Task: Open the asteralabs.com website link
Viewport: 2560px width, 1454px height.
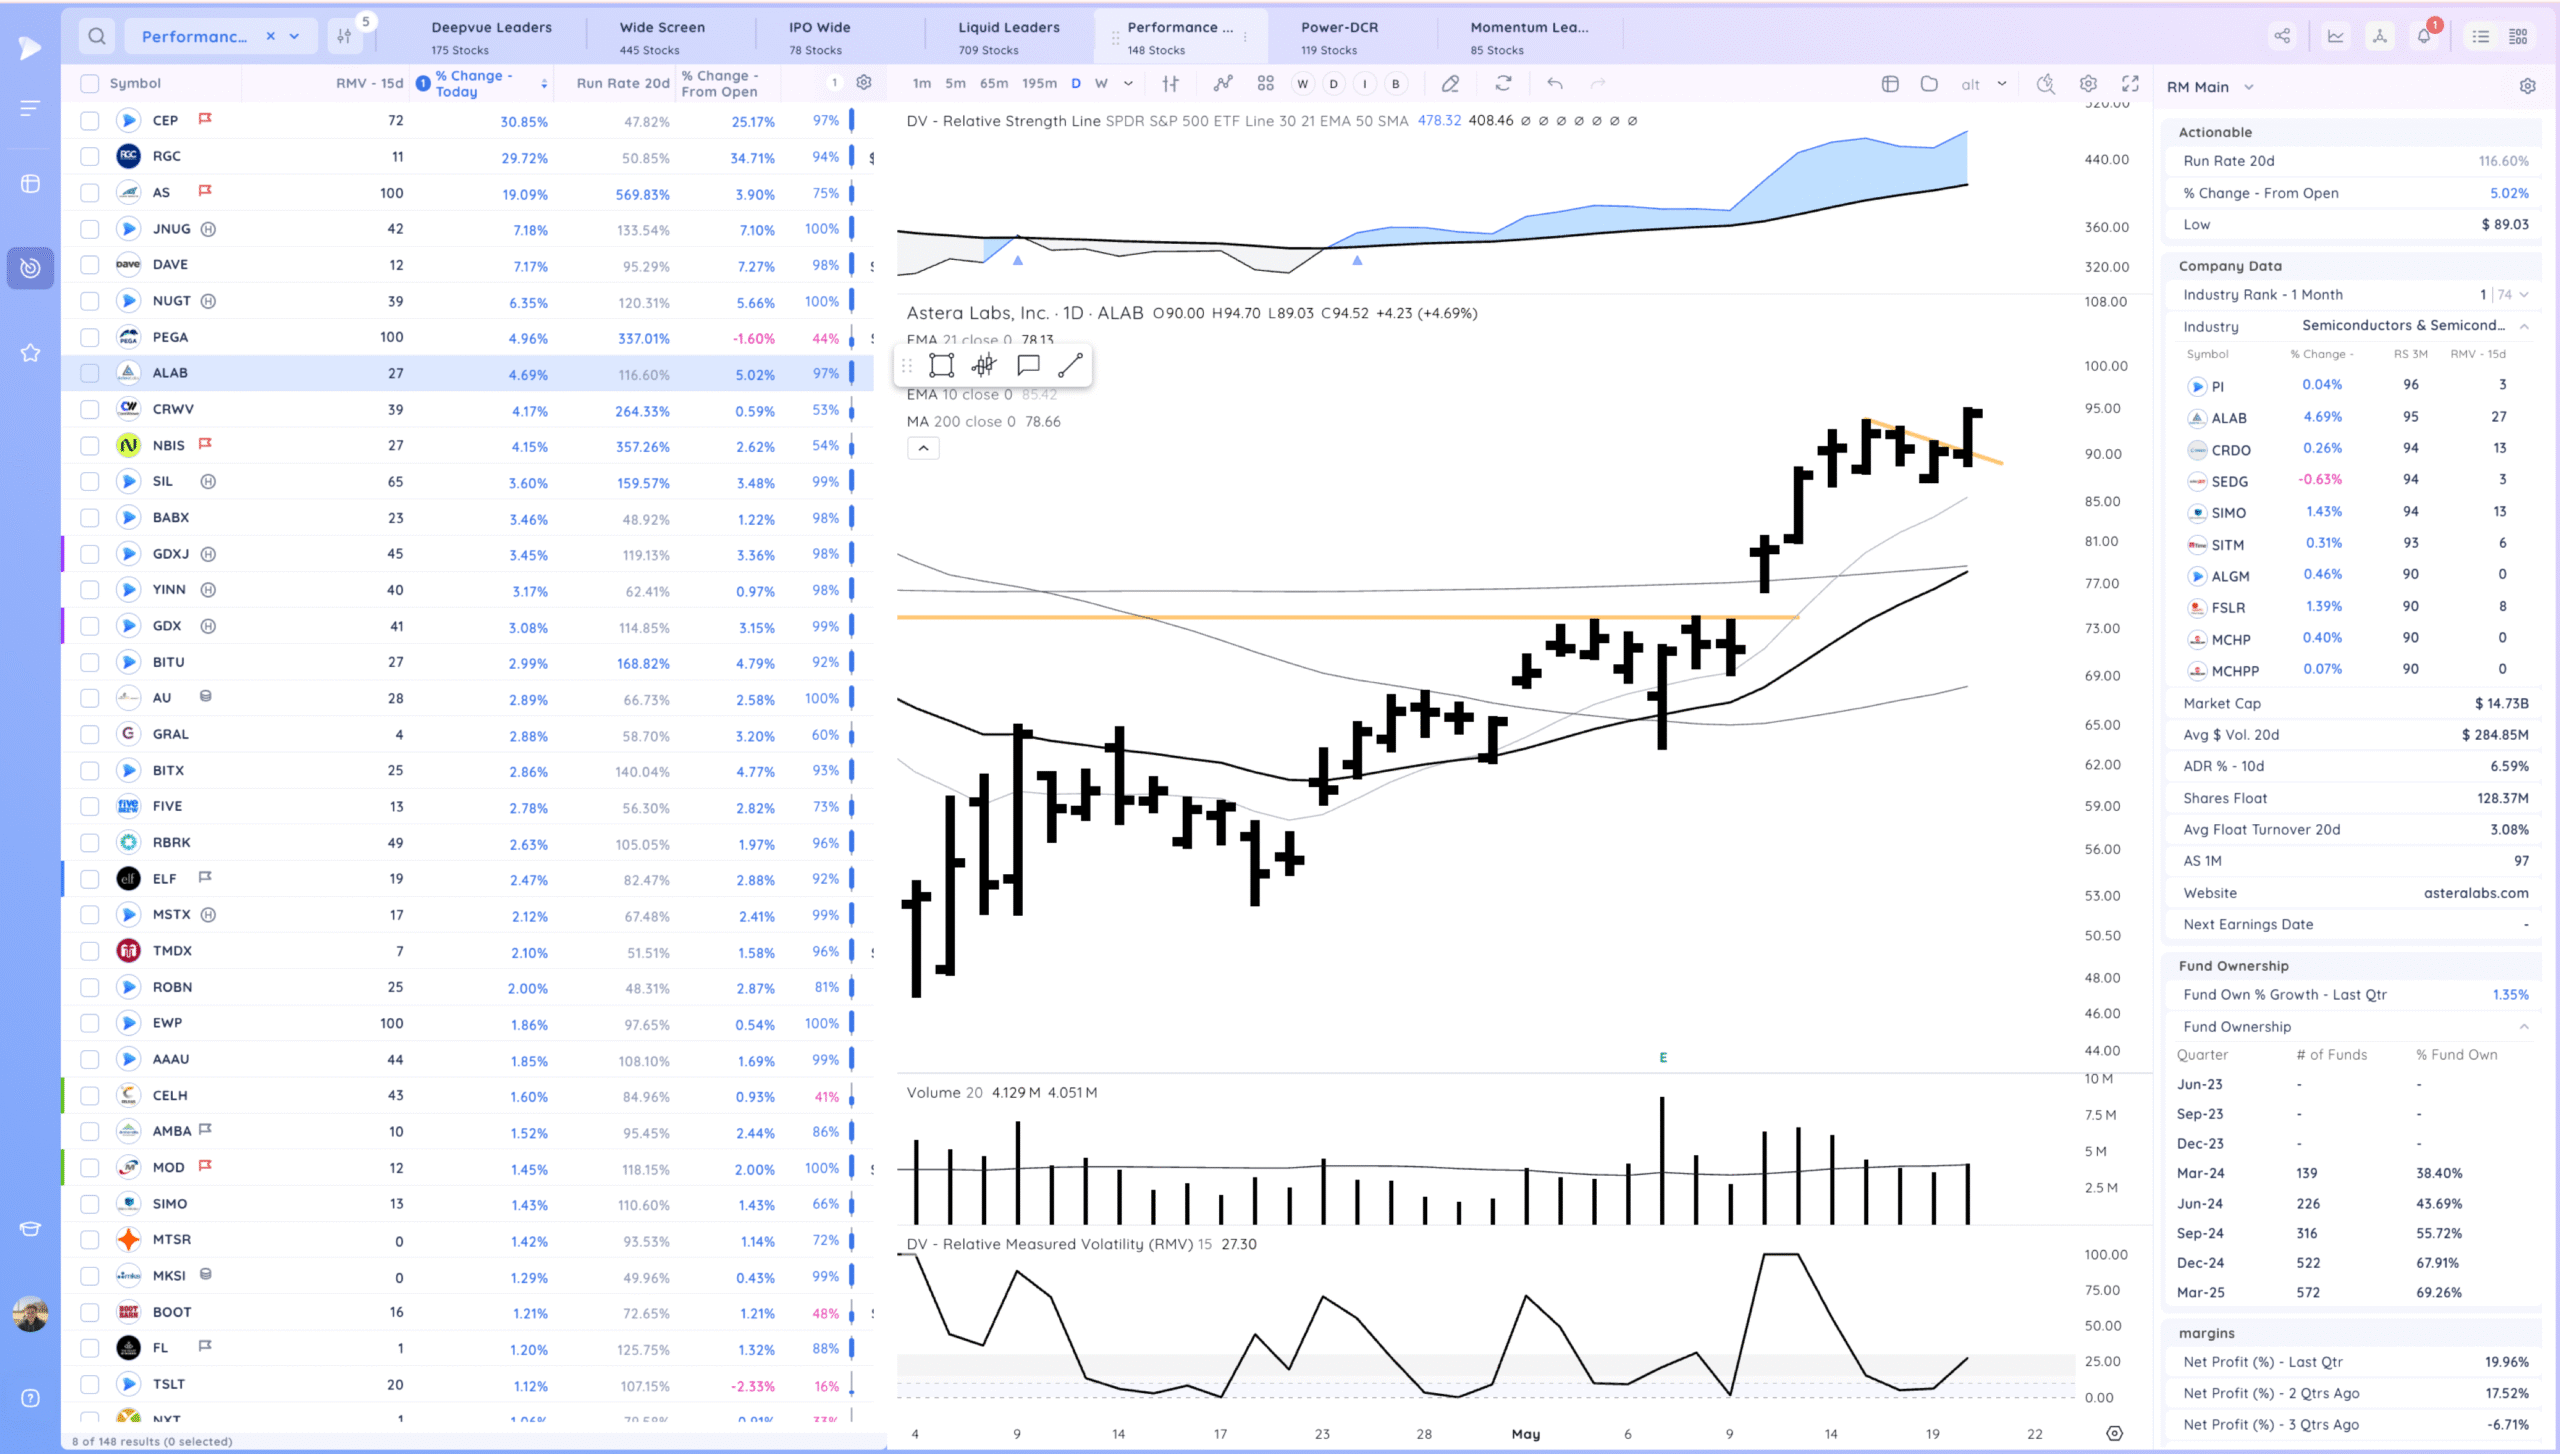Action: pyautogui.click(x=2475, y=893)
